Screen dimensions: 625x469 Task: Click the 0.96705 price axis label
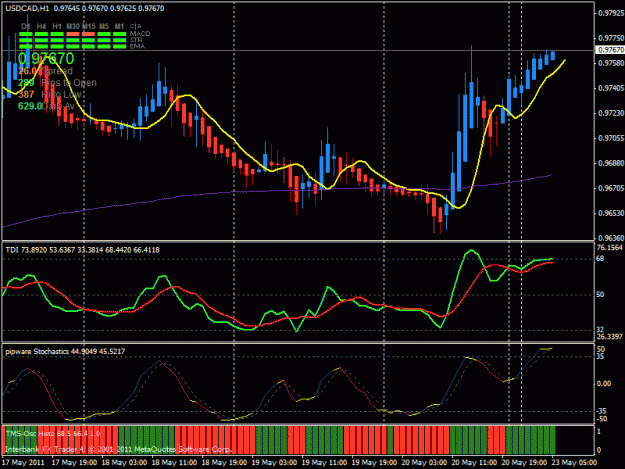point(611,188)
